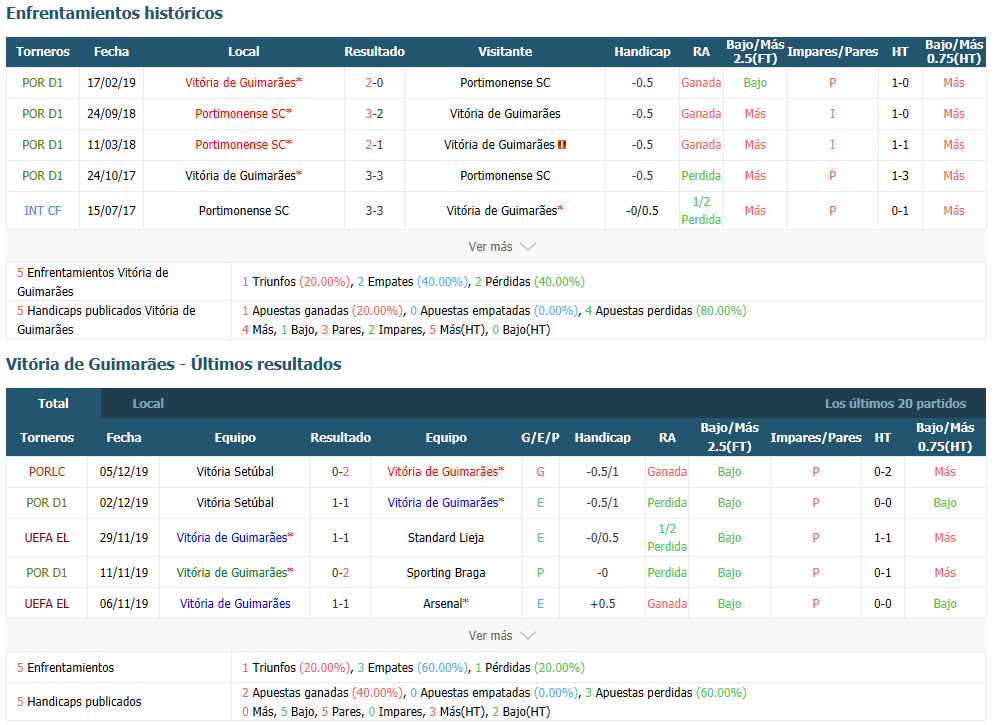Open UEFA EL tournament in 06/11/19 row

pos(47,604)
